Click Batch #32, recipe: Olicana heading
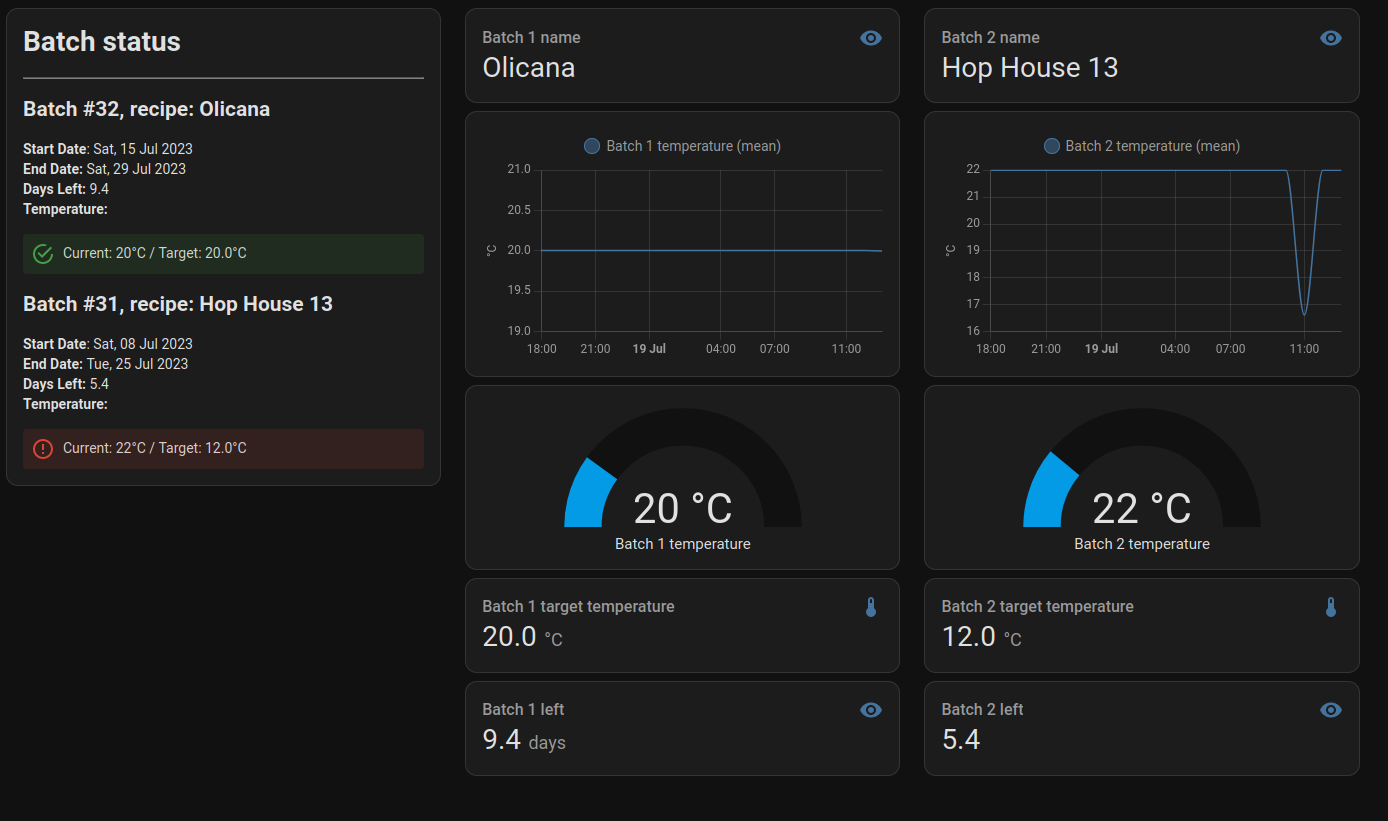 pyautogui.click(x=147, y=109)
